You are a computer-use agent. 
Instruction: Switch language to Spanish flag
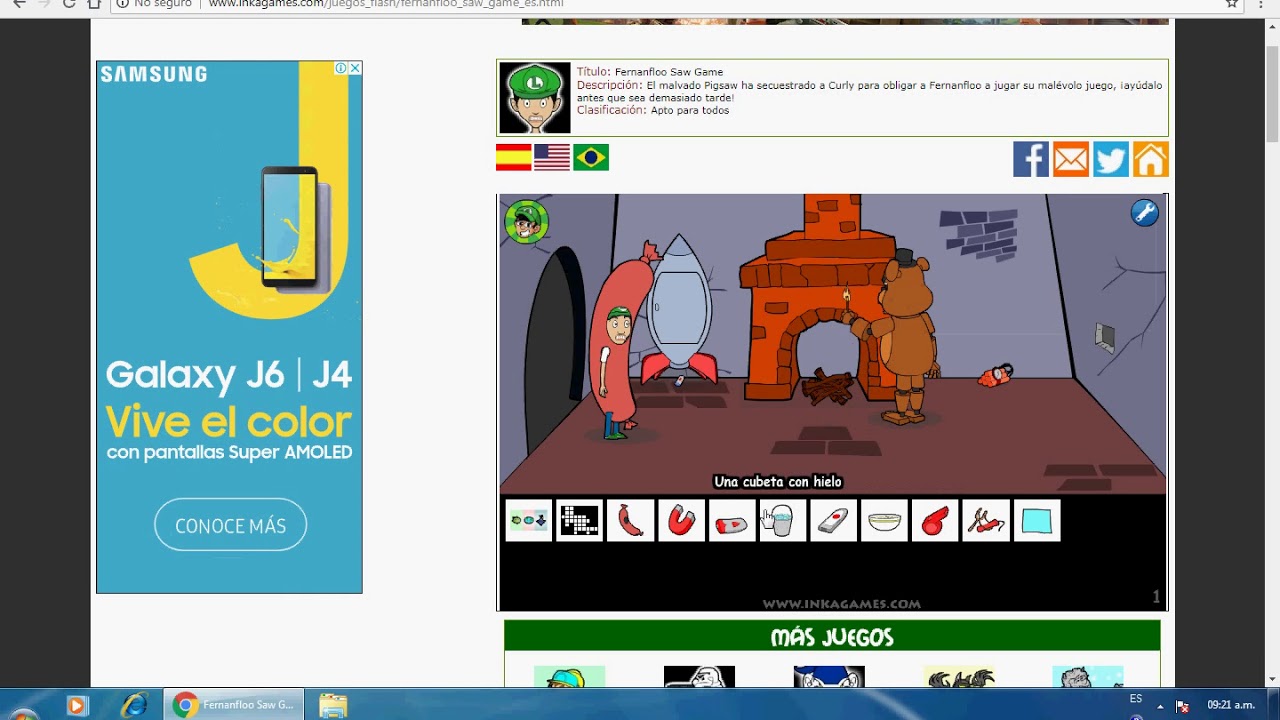click(514, 158)
